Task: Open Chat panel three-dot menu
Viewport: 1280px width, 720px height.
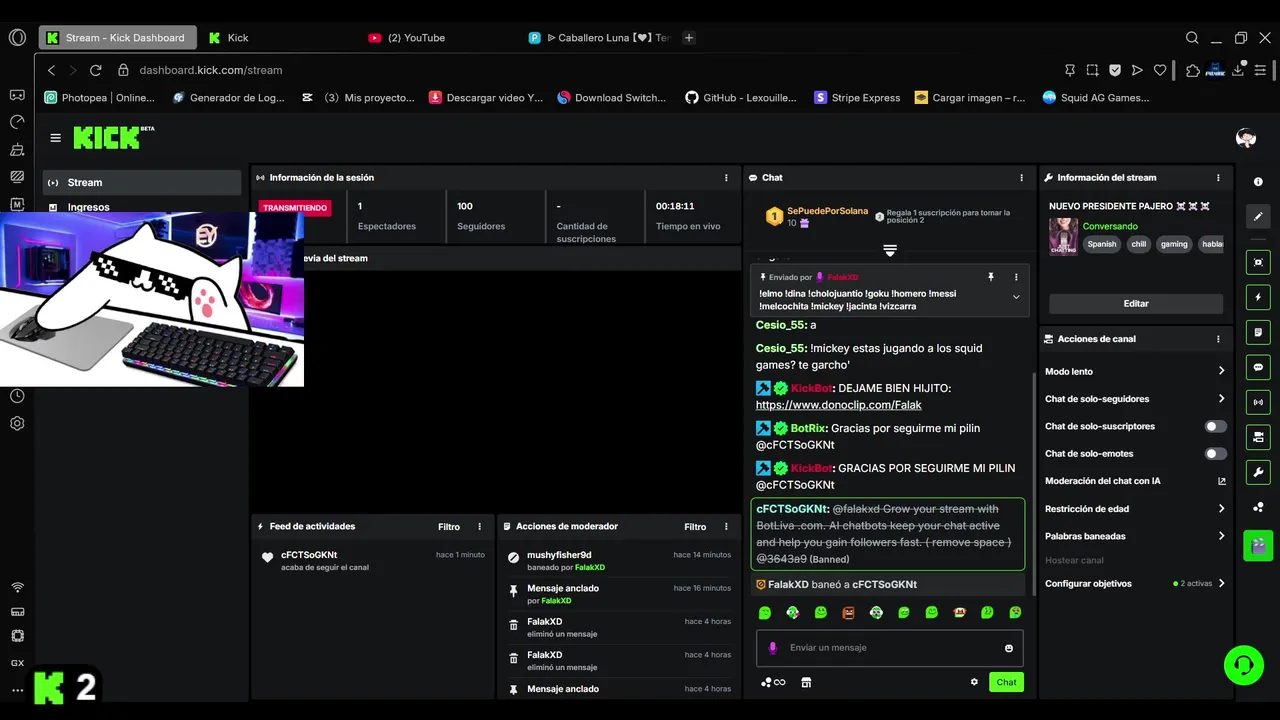Action: pyautogui.click(x=1021, y=178)
